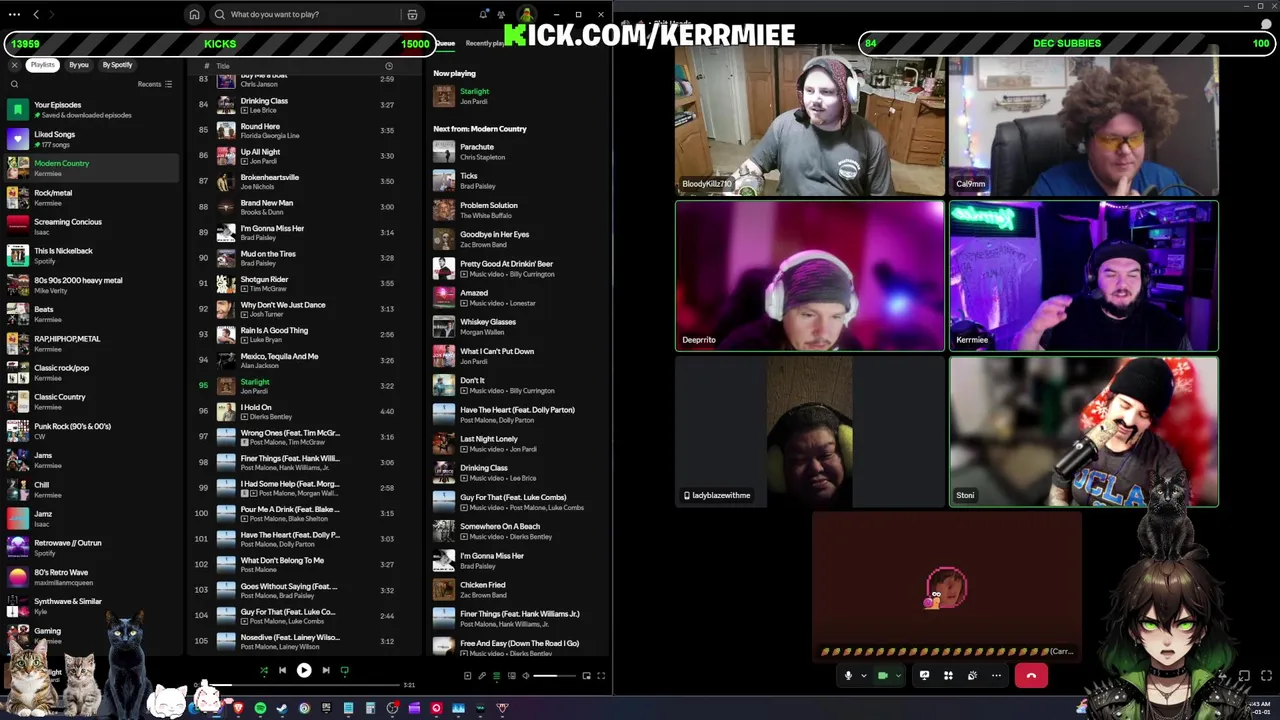Open Your Episodes in the library
This screenshot has height=720, width=1280.
92,109
